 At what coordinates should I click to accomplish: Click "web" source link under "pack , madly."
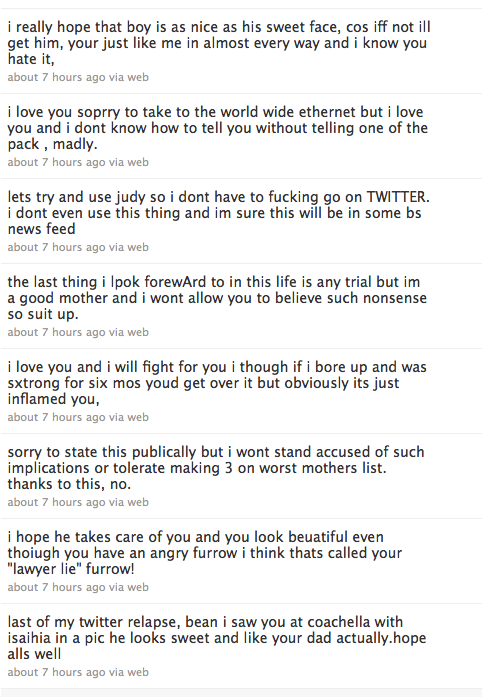(x=138, y=162)
